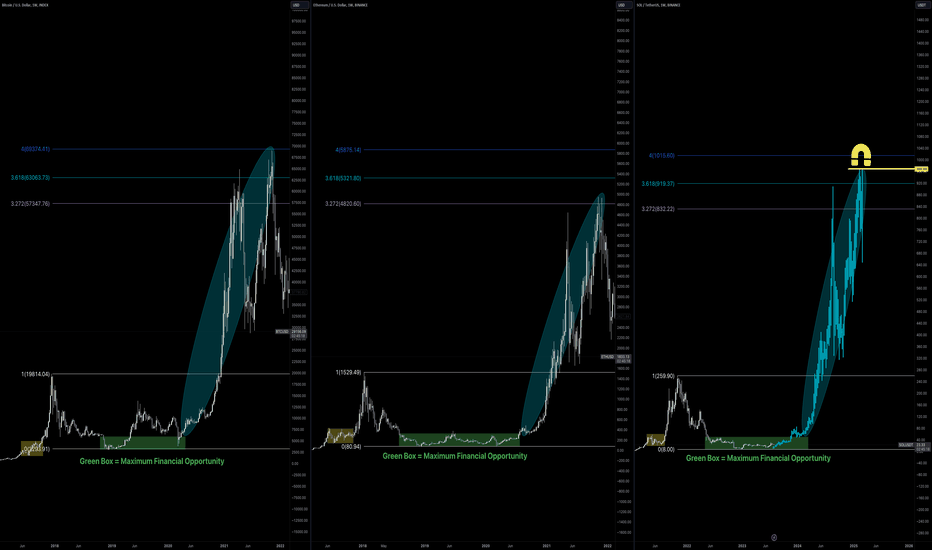This screenshot has height=550, width=932.
Task: Select the green rectangle drawing on Bitcoin chart
Action: point(143,442)
